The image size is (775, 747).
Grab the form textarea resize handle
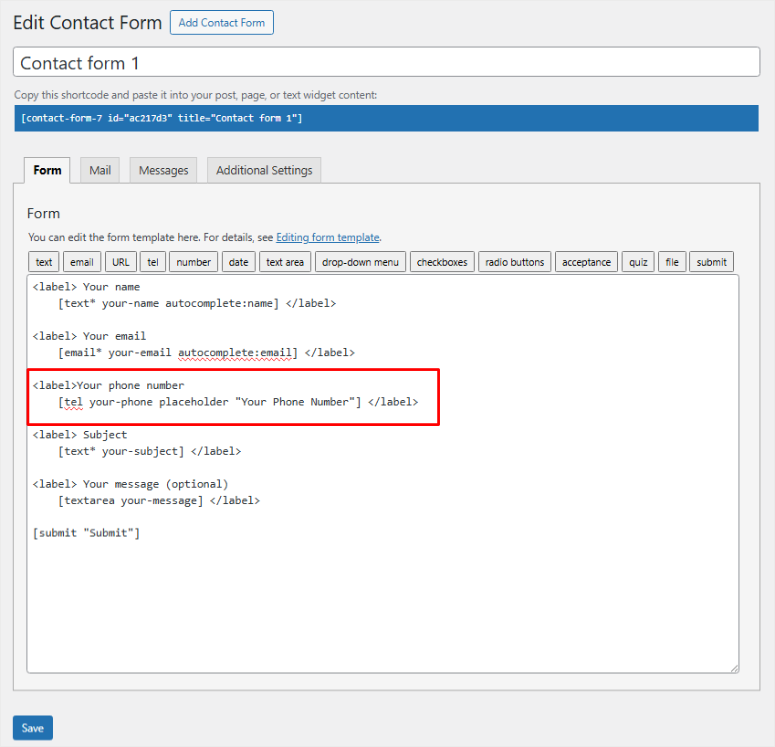point(734,668)
